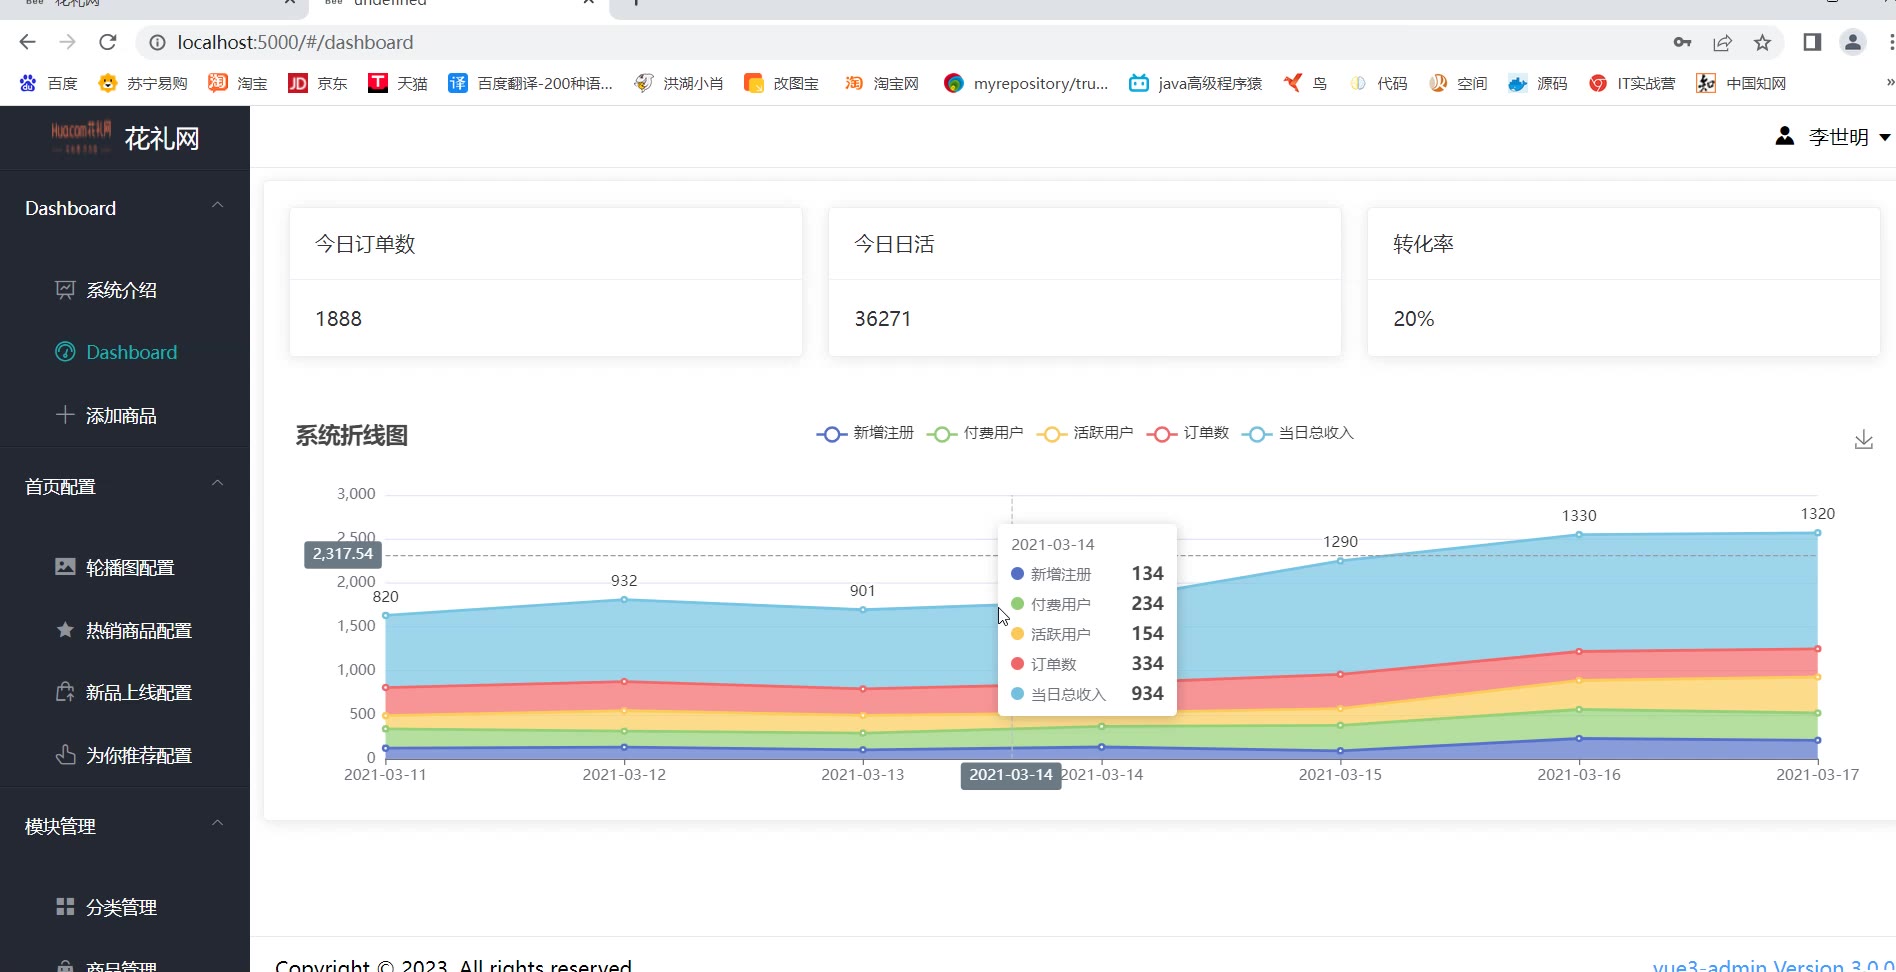Open the password key icon in address bar
This screenshot has width=1896, height=972.
pyautogui.click(x=1682, y=42)
